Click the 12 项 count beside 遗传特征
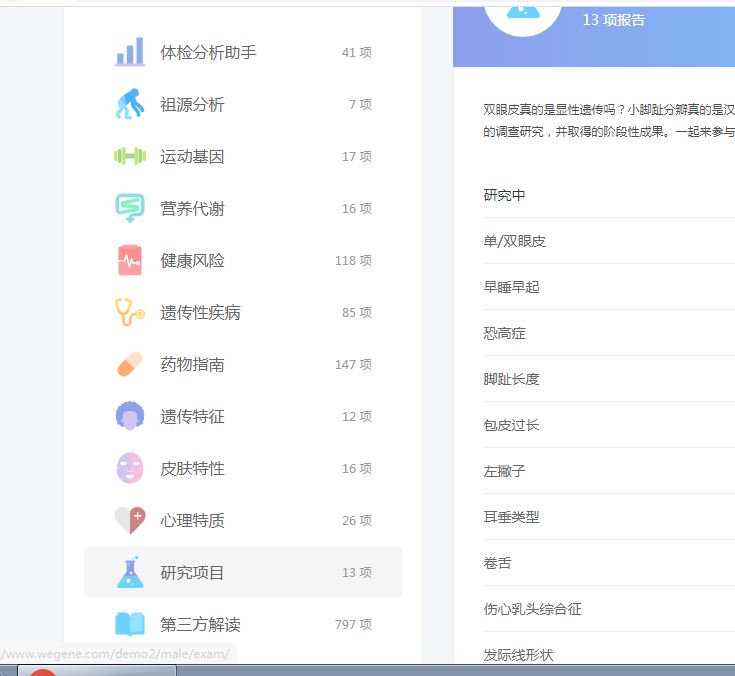 (357, 416)
